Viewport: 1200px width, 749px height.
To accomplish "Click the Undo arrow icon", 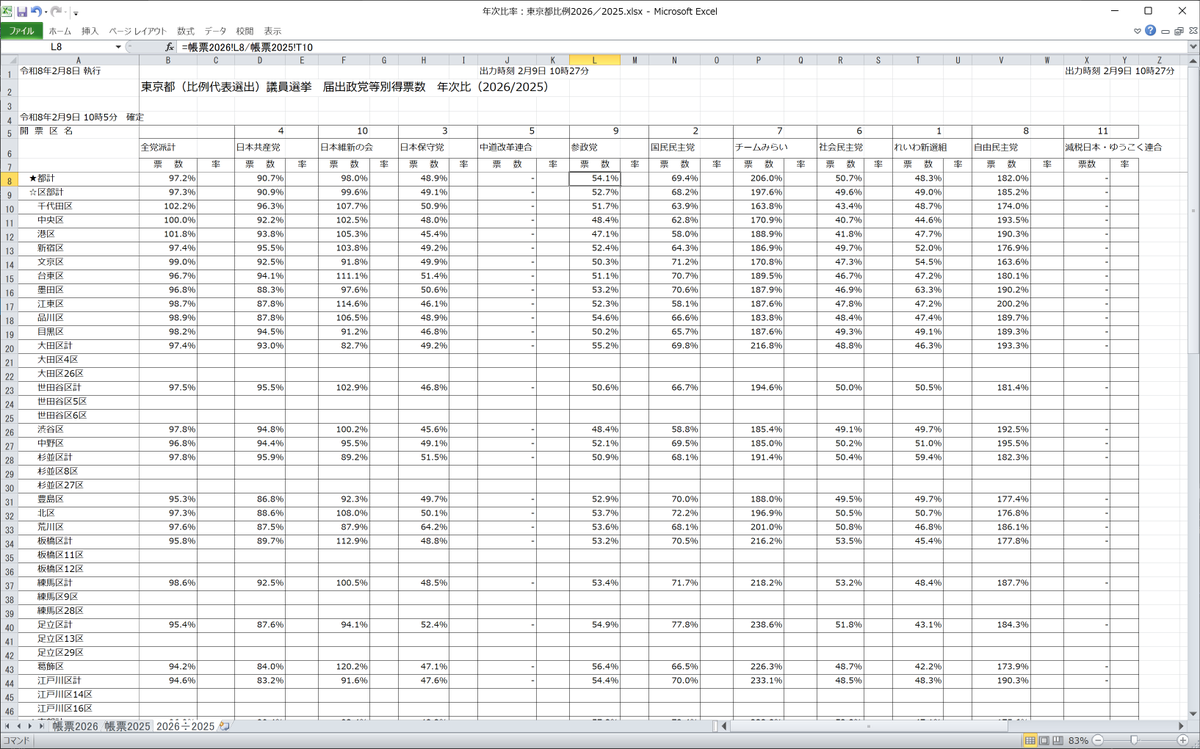I will pos(37,11).
